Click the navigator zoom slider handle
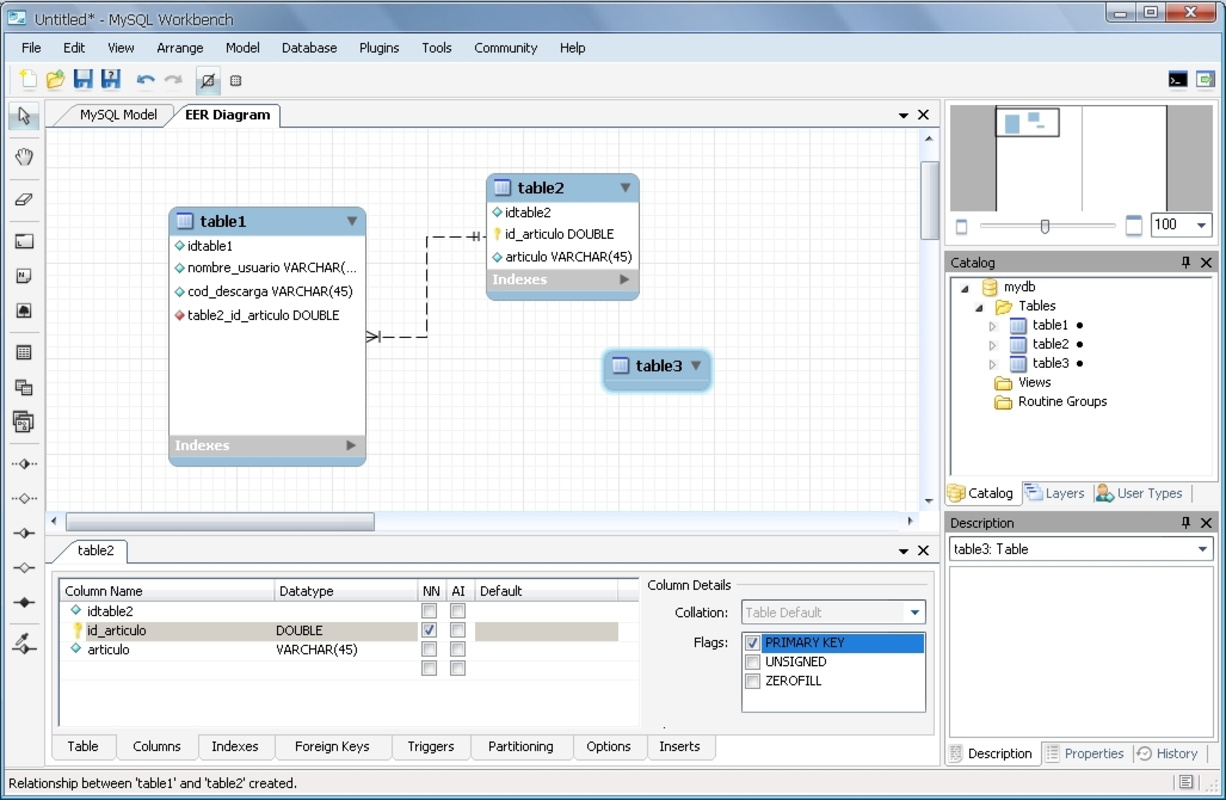This screenshot has width=1226, height=800. tap(1045, 226)
